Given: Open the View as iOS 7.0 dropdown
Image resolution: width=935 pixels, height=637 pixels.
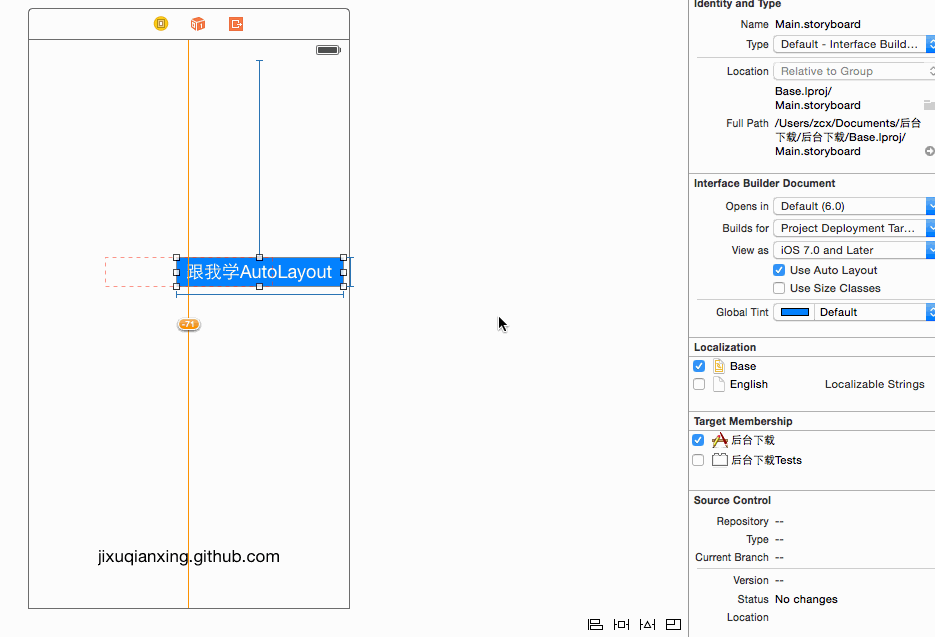Looking at the screenshot, I should 853,250.
